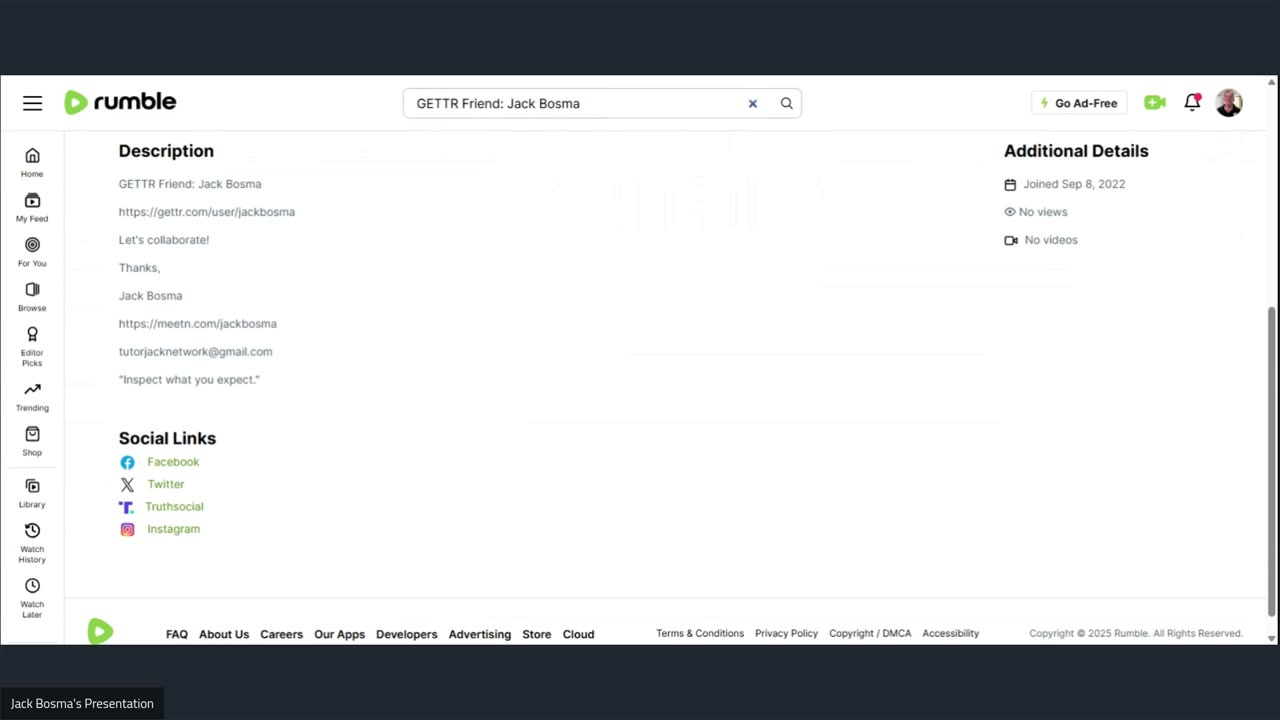Click the Rumble logo in header
This screenshot has width=1280, height=720.
tap(120, 102)
